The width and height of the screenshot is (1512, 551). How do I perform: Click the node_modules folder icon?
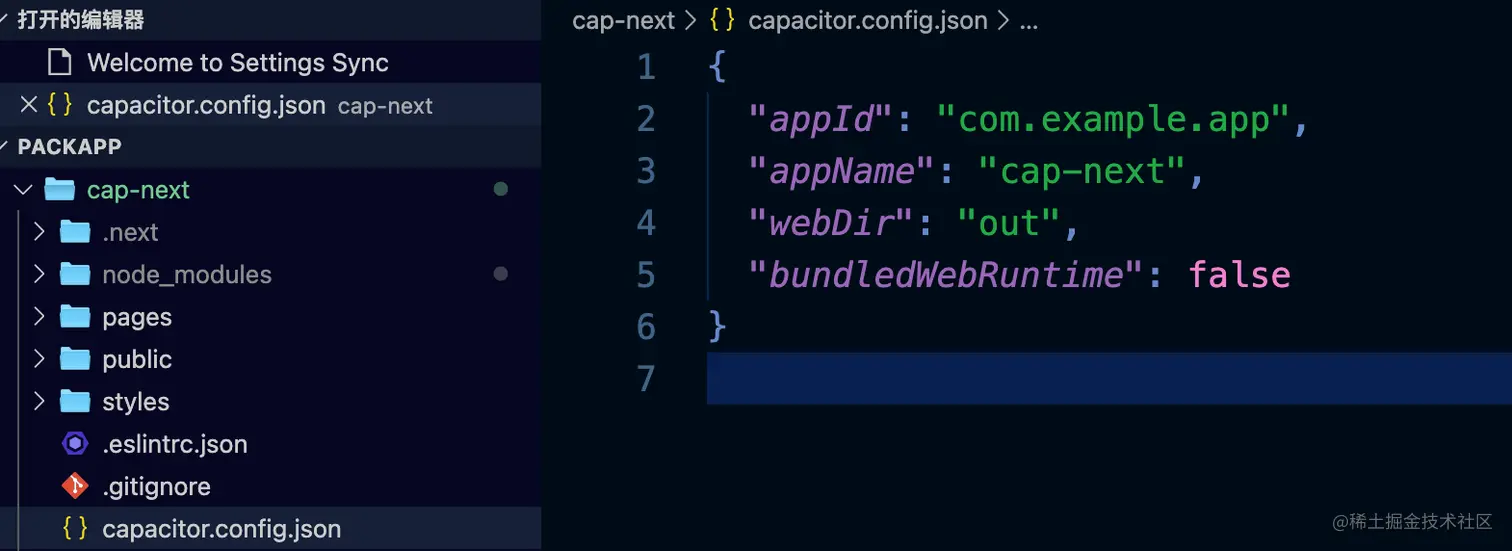(x=76, y=274)
